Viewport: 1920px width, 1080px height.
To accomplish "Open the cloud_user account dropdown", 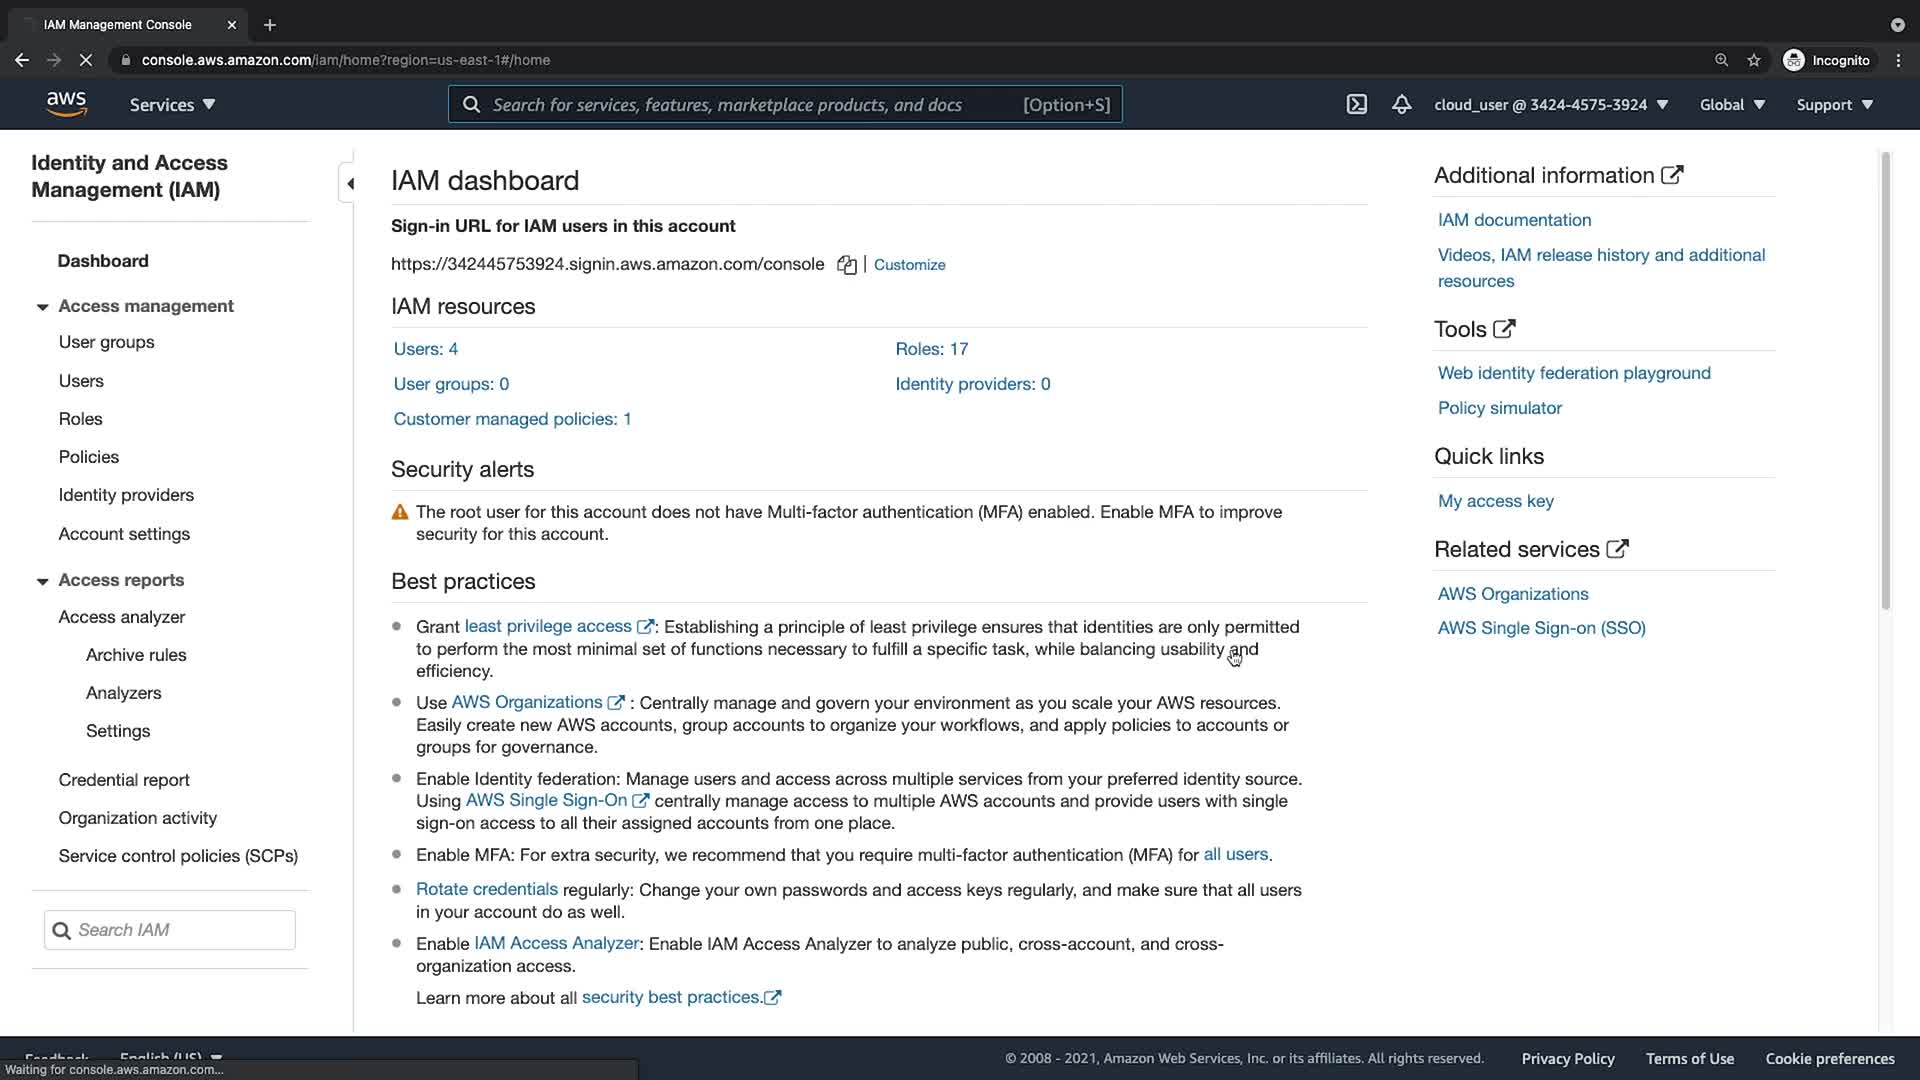I will pyautogui.click(x=1550, y=104).
